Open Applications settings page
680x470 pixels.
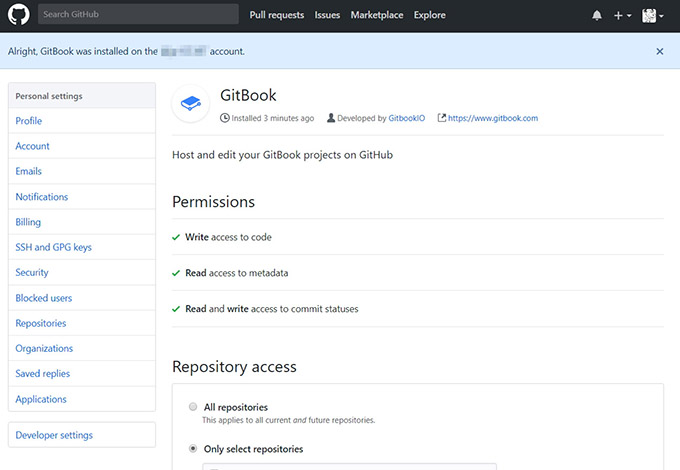point(82,399)
